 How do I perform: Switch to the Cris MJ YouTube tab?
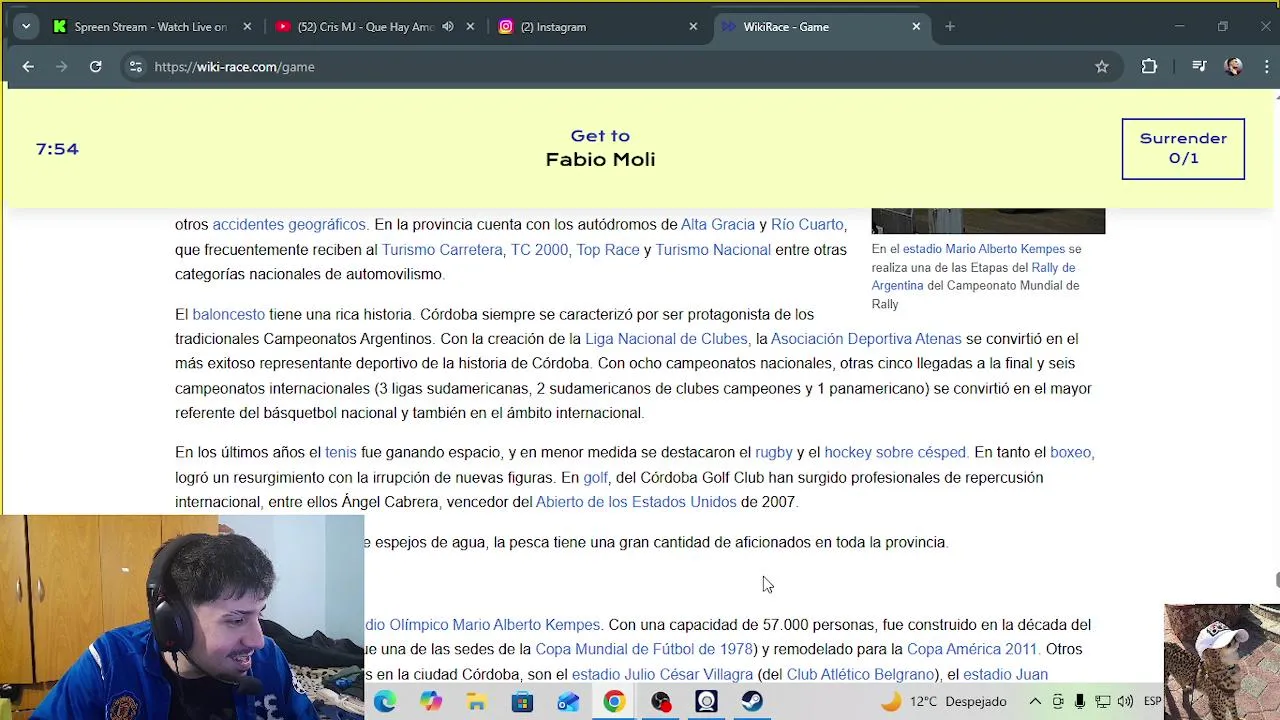click(x=376, y=27)
